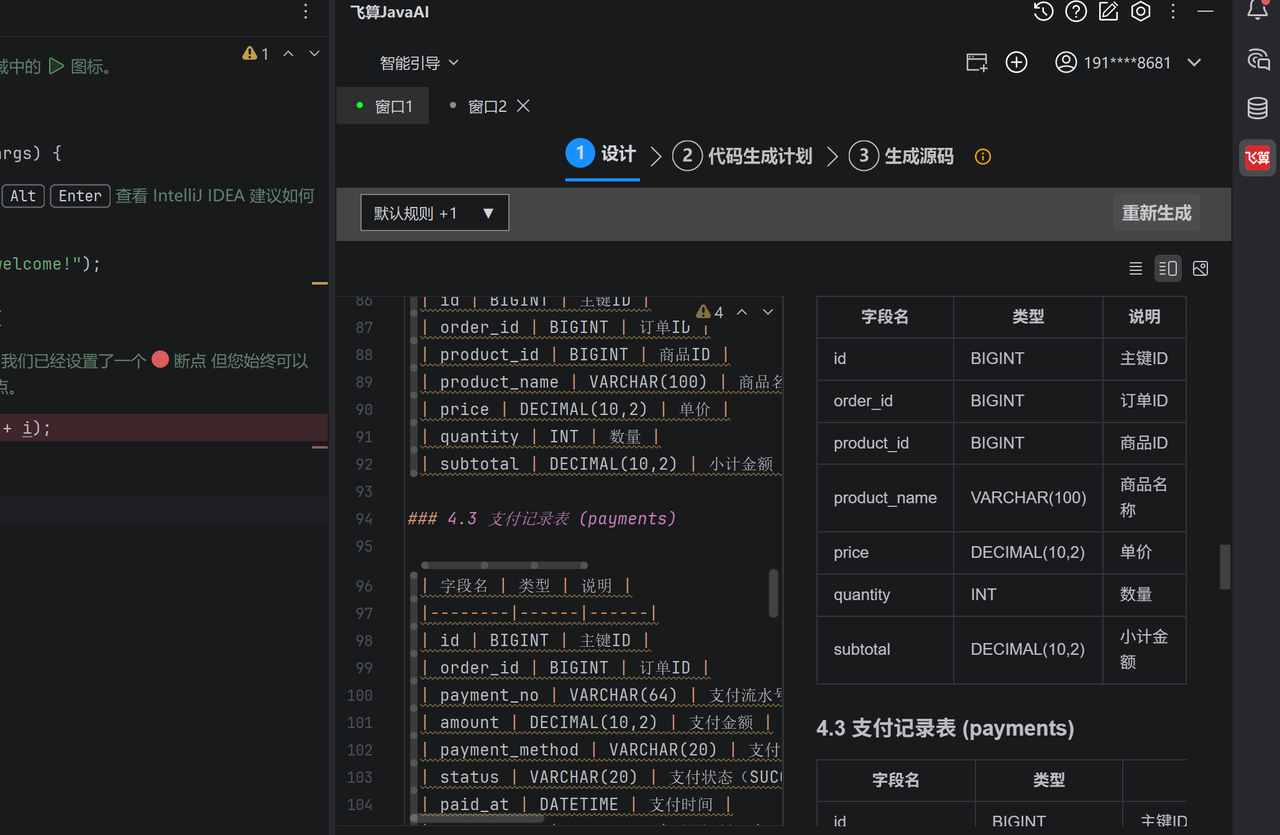
Task: Click the circled plus add icon
Action: coord(1016,62)
